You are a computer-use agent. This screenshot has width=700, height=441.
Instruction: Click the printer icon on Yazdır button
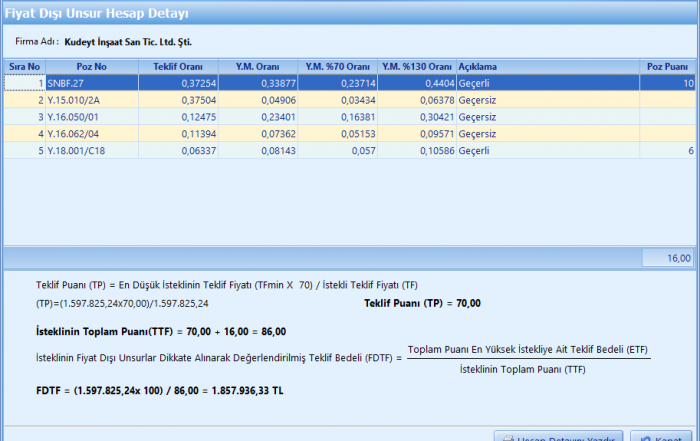(508, 438)
